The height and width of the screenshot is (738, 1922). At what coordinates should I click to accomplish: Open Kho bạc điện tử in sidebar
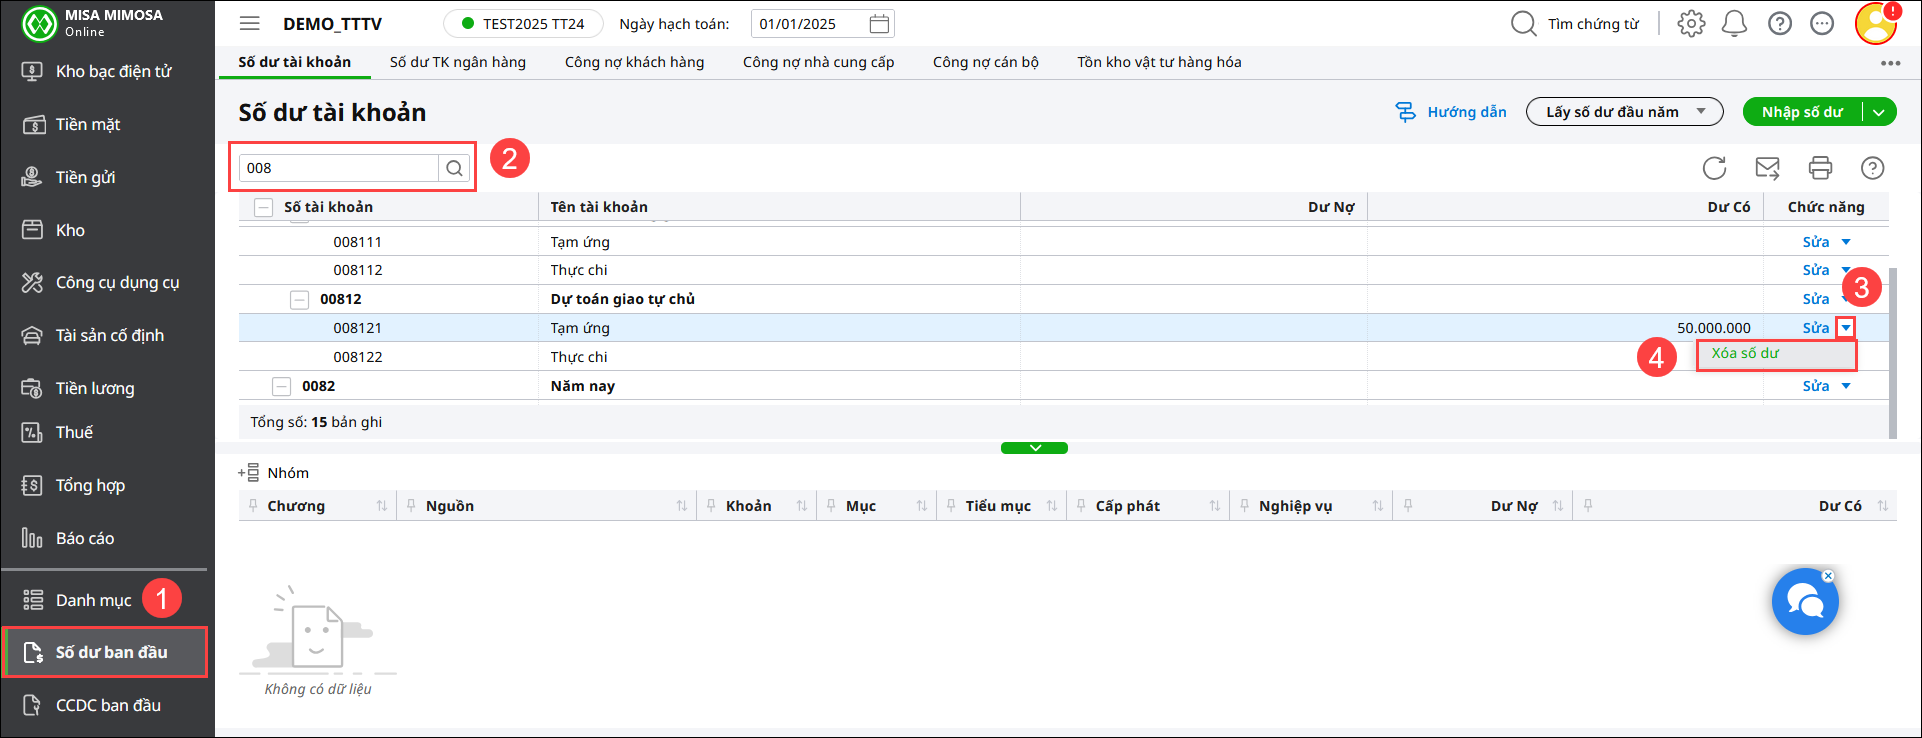pos(98,71)
